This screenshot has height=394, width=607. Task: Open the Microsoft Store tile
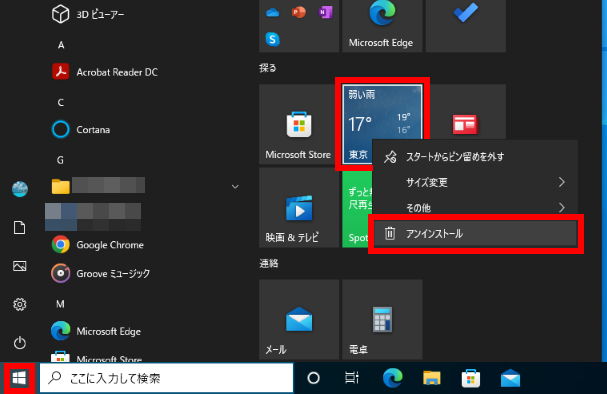299,124
